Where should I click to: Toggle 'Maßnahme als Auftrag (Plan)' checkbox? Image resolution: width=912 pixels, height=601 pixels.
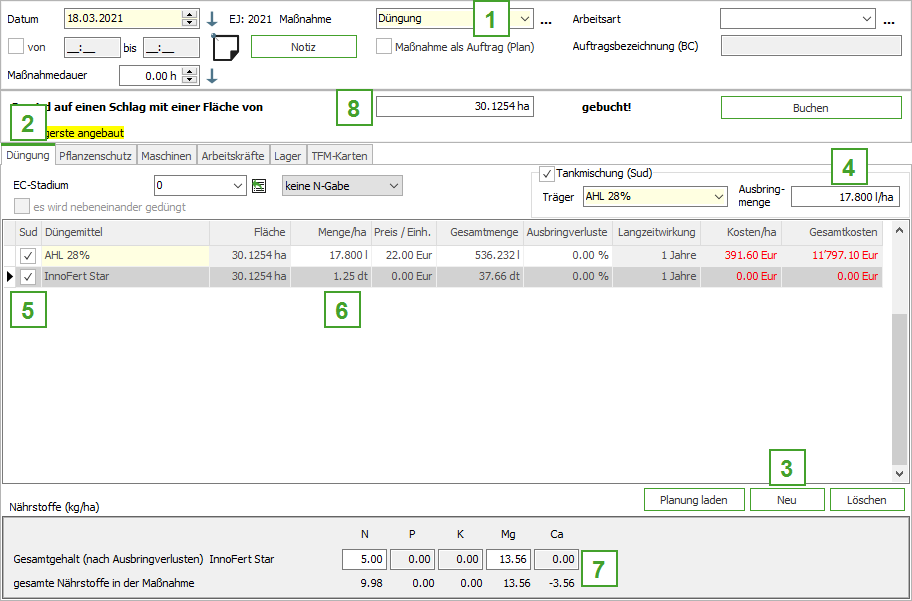click(x=384, y=46)
